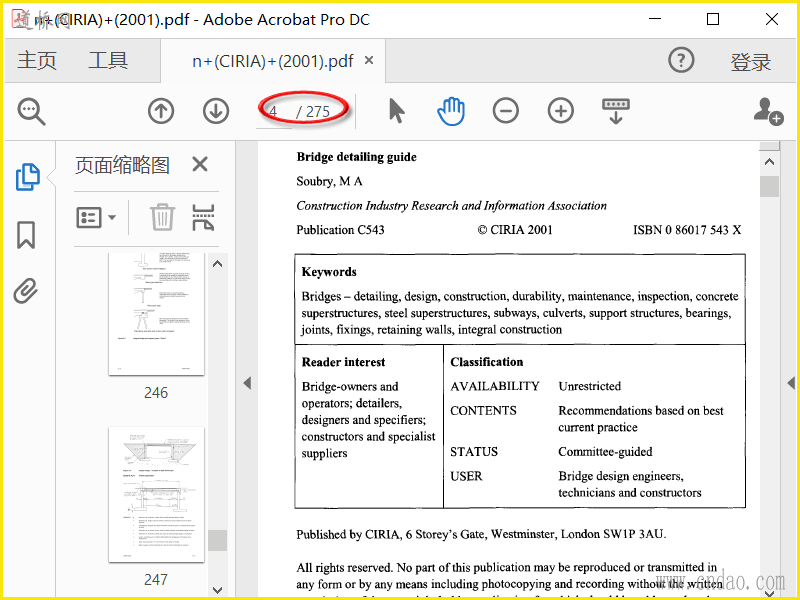
Task: Go to previous page with up arrow
Action: click(161, 111)
